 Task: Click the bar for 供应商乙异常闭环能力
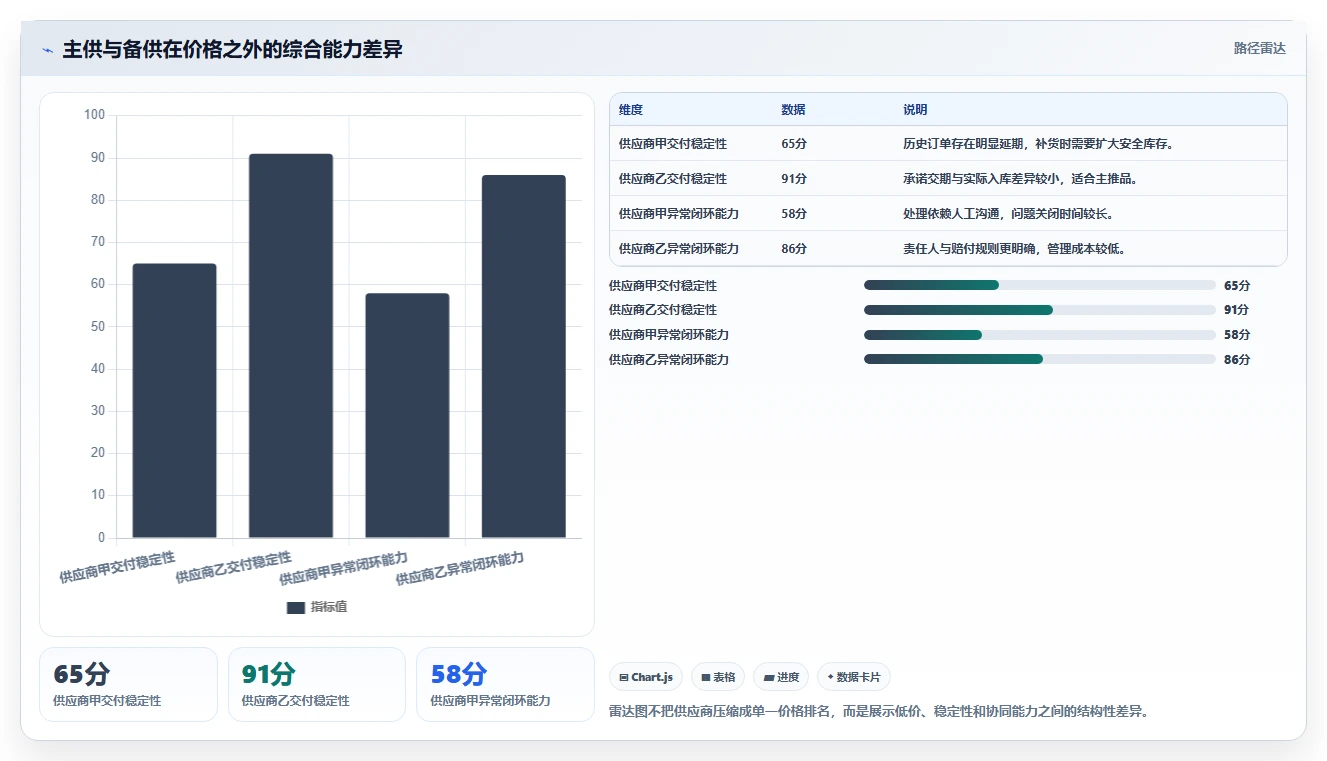click(524, 357)
